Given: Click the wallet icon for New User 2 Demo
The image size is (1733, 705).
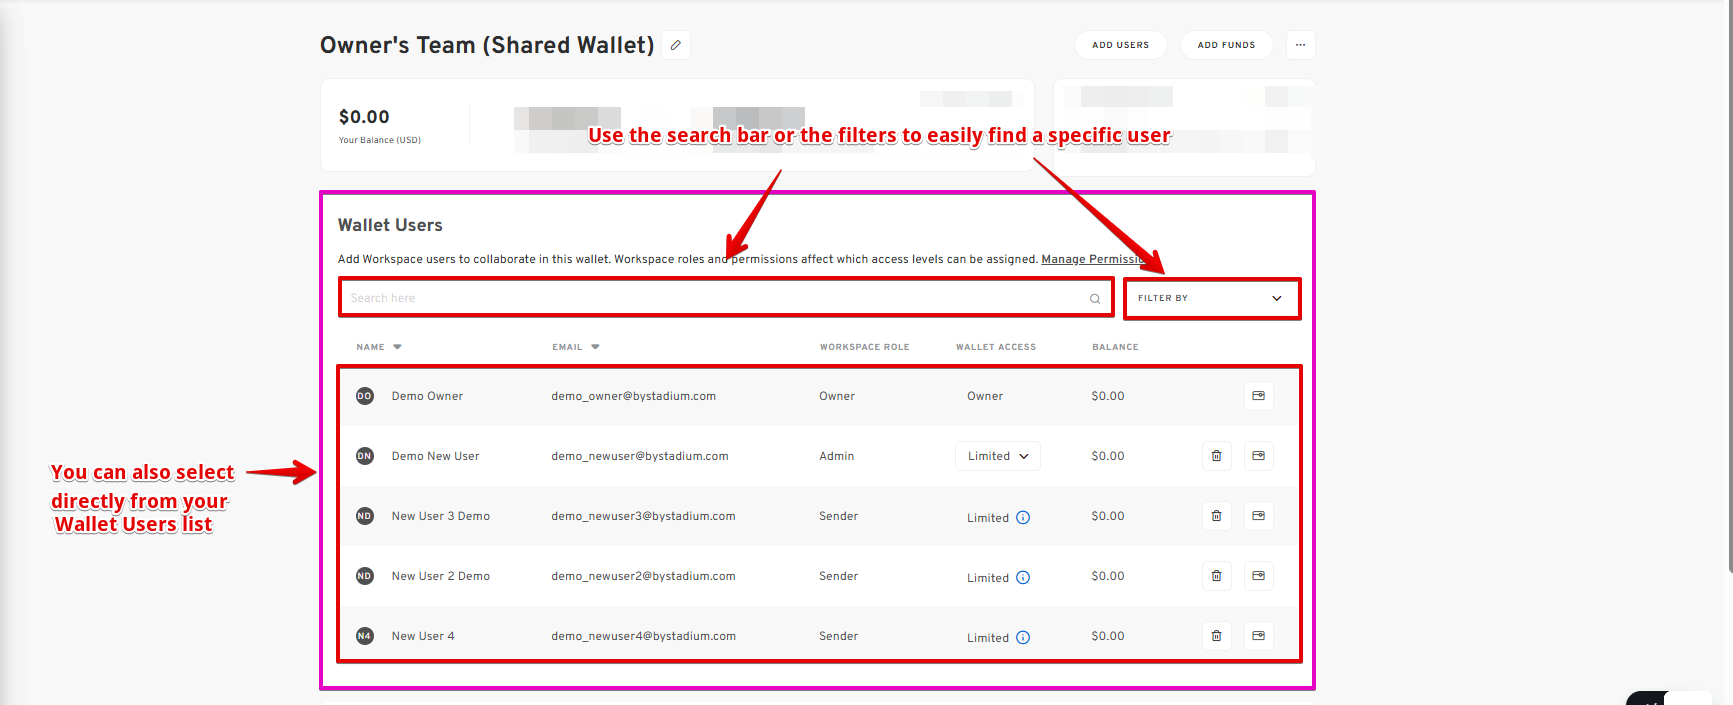Looking at the screenshot, I should (x=1258, y=576).
